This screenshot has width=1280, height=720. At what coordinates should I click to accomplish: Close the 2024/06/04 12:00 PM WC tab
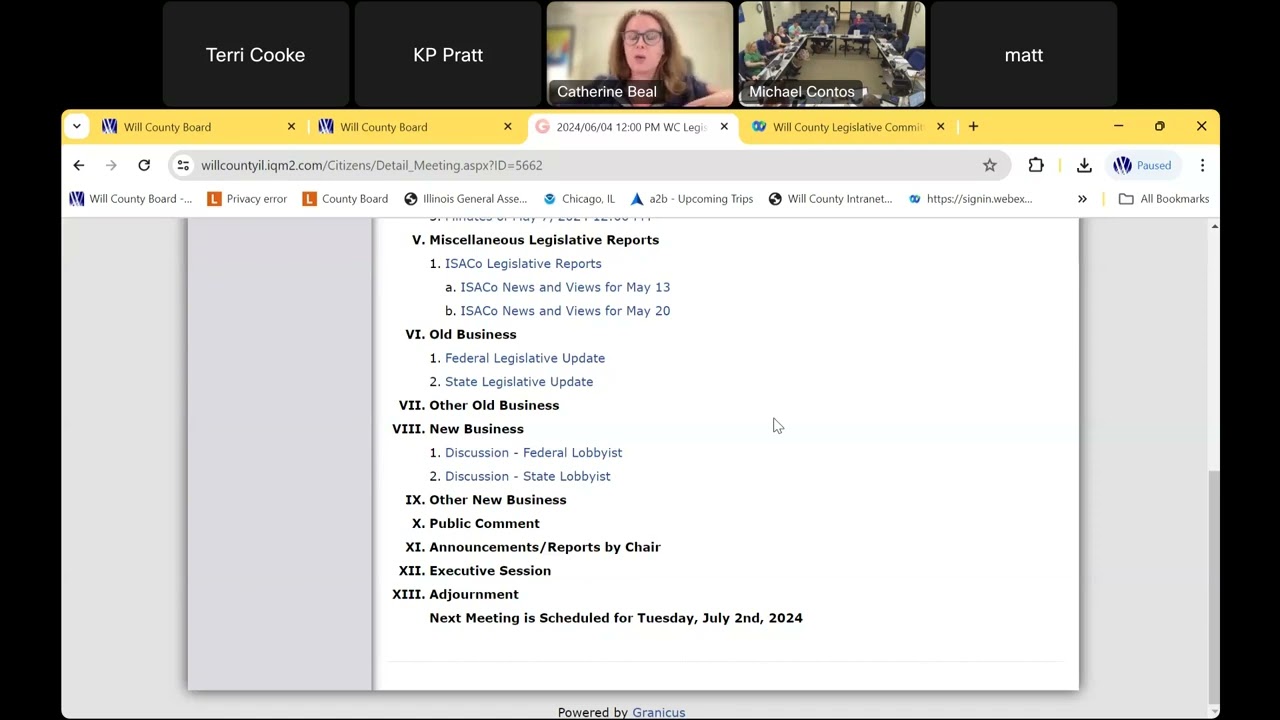click(724, 126)
